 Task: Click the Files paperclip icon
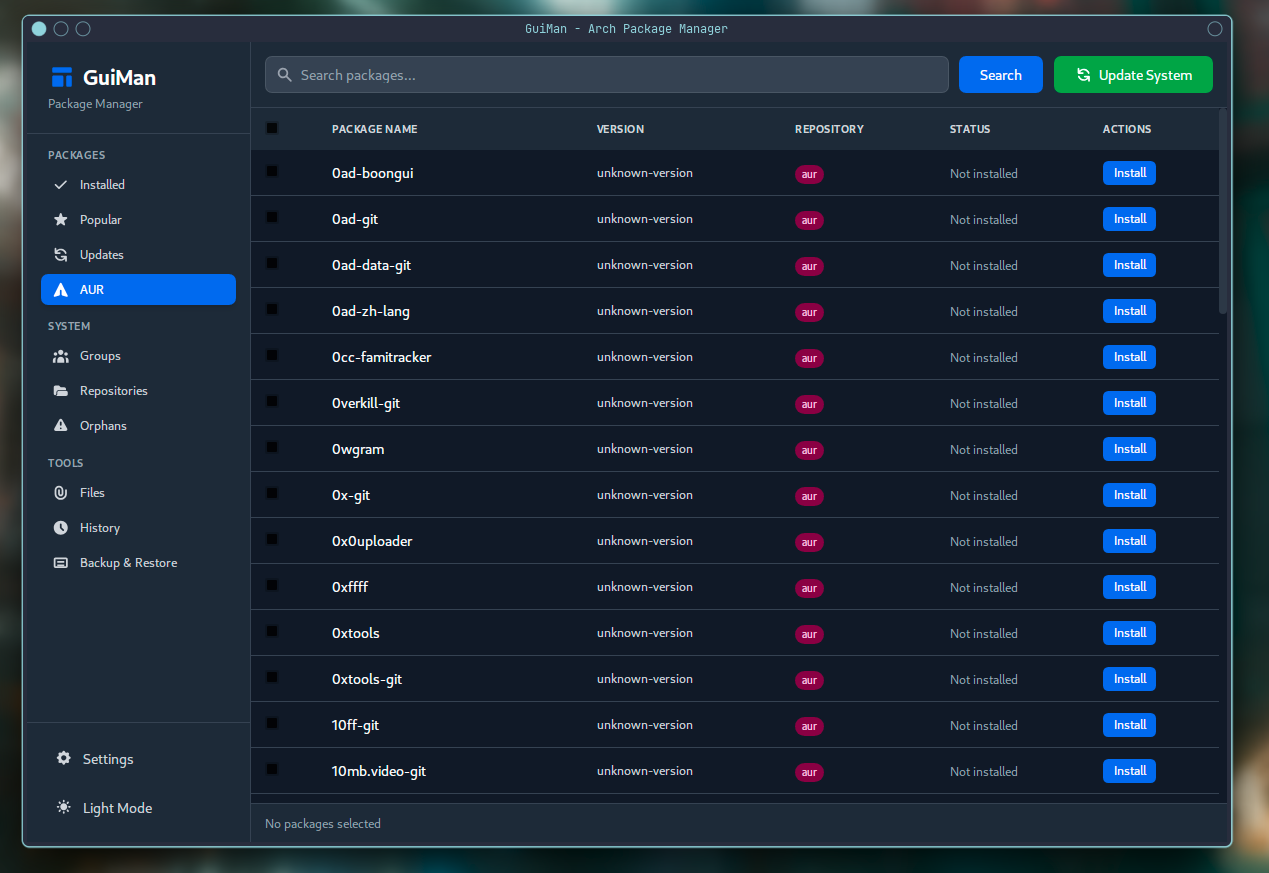61,493
